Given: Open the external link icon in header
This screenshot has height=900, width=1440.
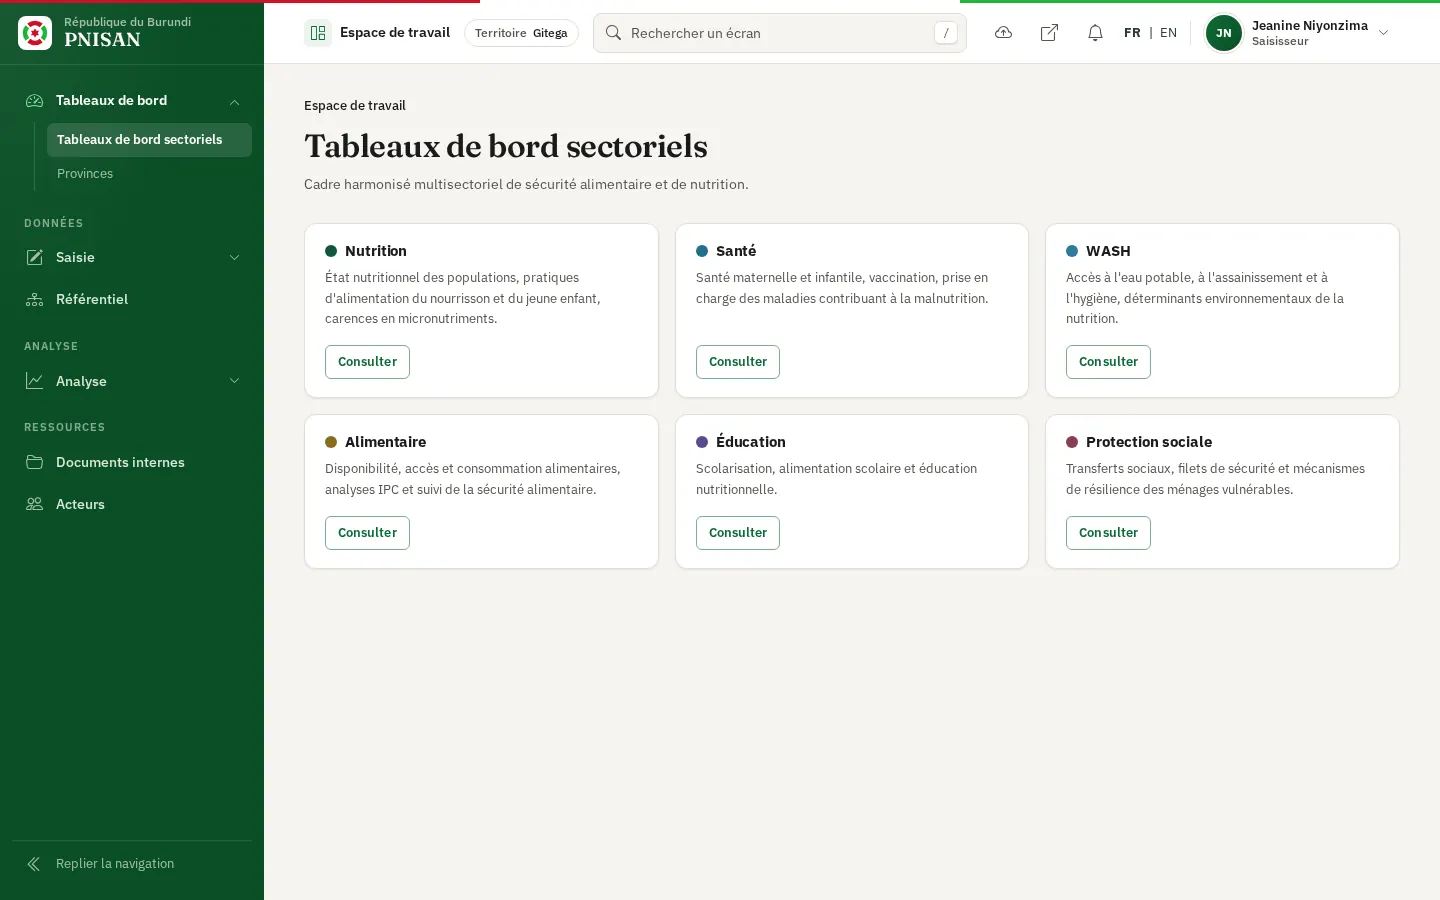Looking at the screenshot, I should coord(1049,33).
